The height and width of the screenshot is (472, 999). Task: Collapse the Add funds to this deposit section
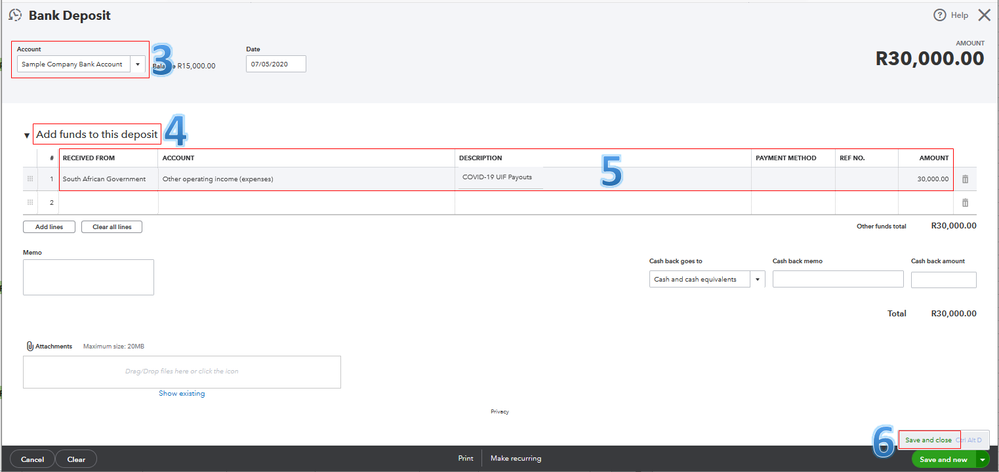(27, 135)
